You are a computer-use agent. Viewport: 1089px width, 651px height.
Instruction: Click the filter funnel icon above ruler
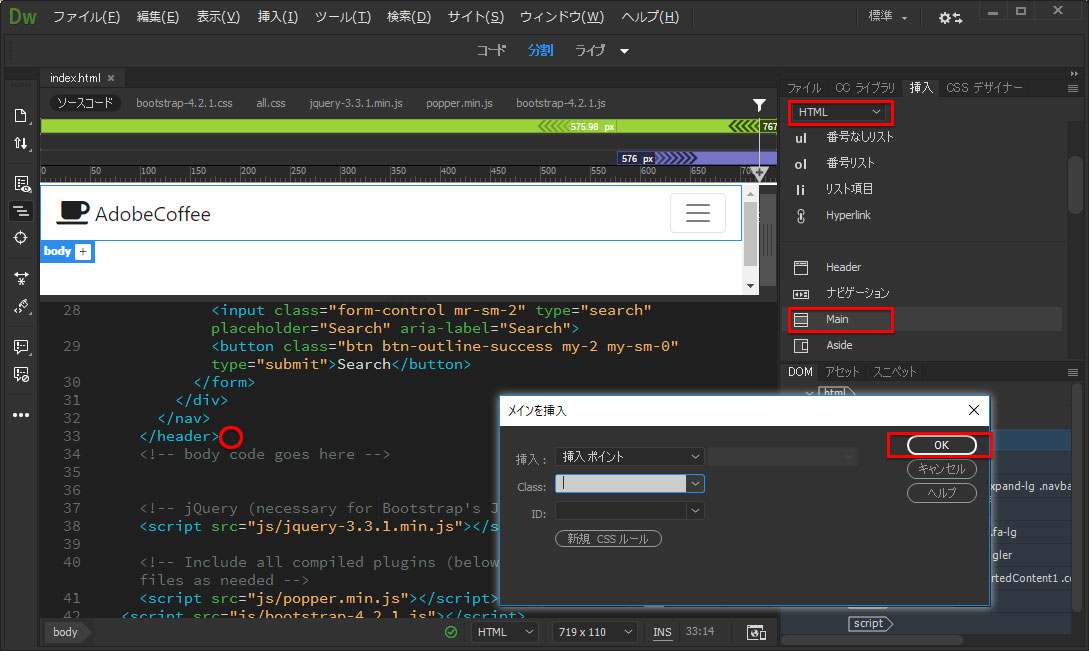(759, 104)
